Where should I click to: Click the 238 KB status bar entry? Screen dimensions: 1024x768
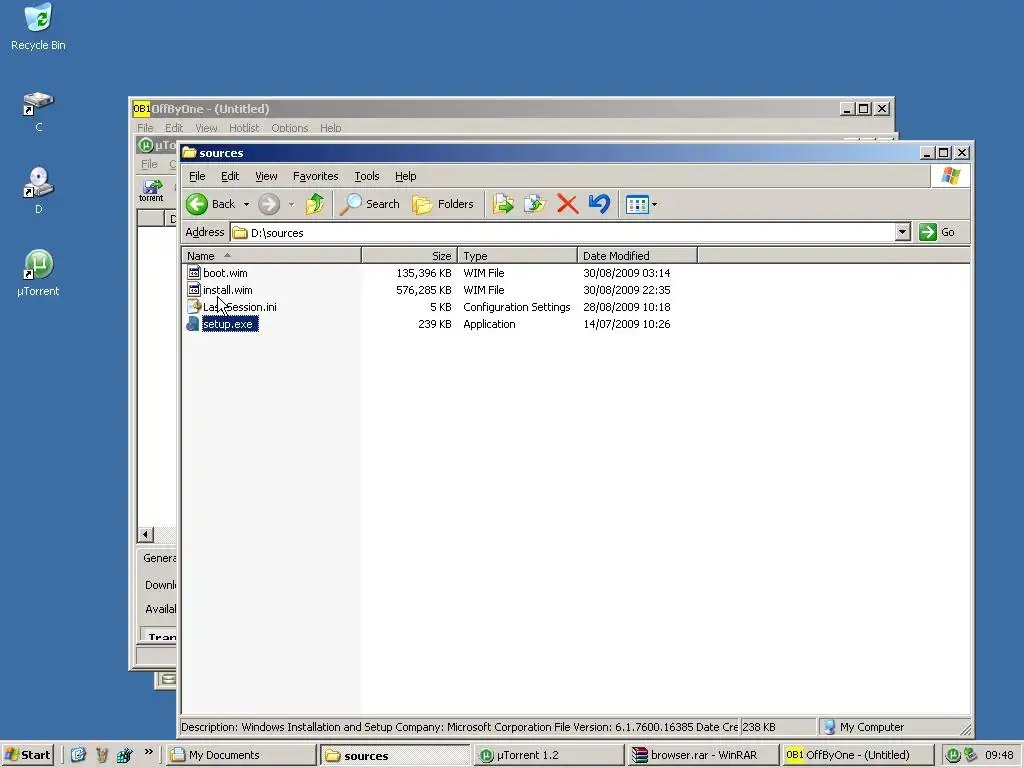(x=759, y=727)
